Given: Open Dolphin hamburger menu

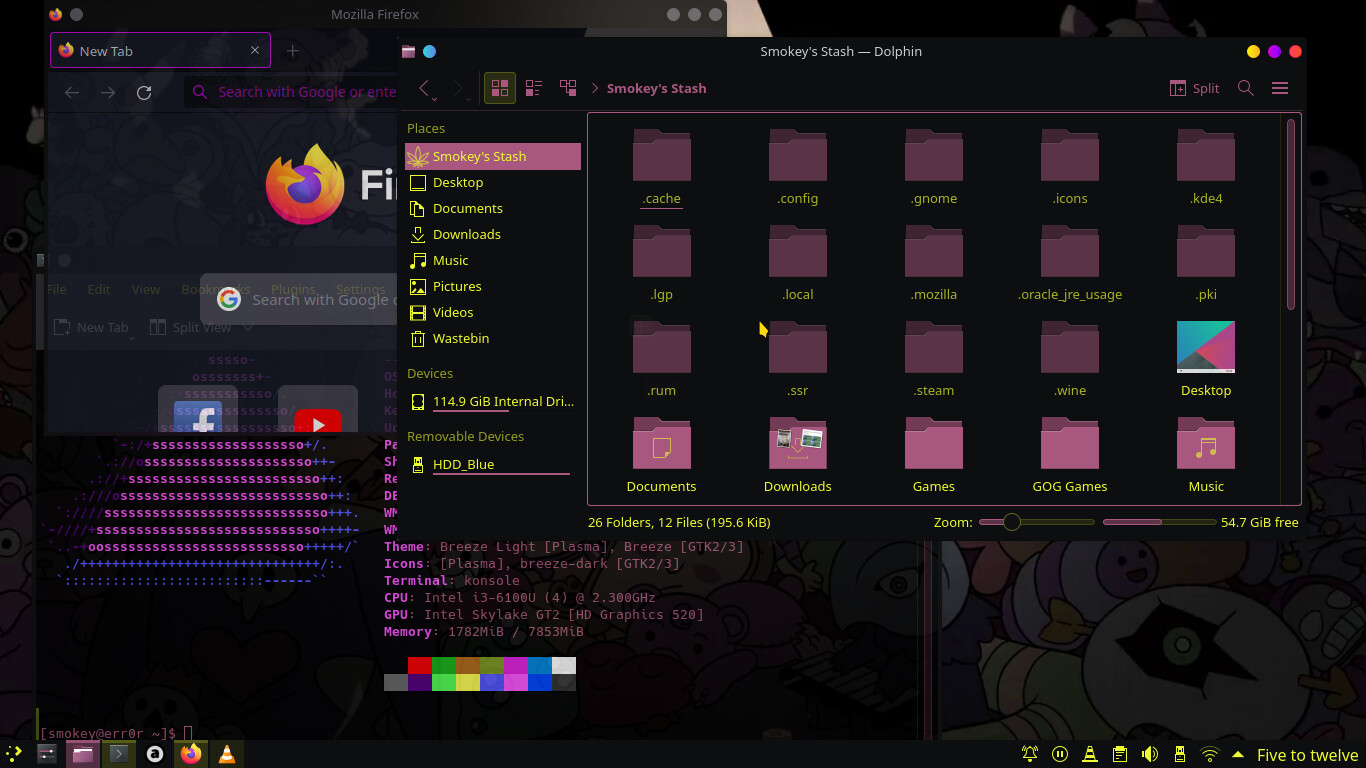Looking at the screenshot, I should (x=1279, y=88).
